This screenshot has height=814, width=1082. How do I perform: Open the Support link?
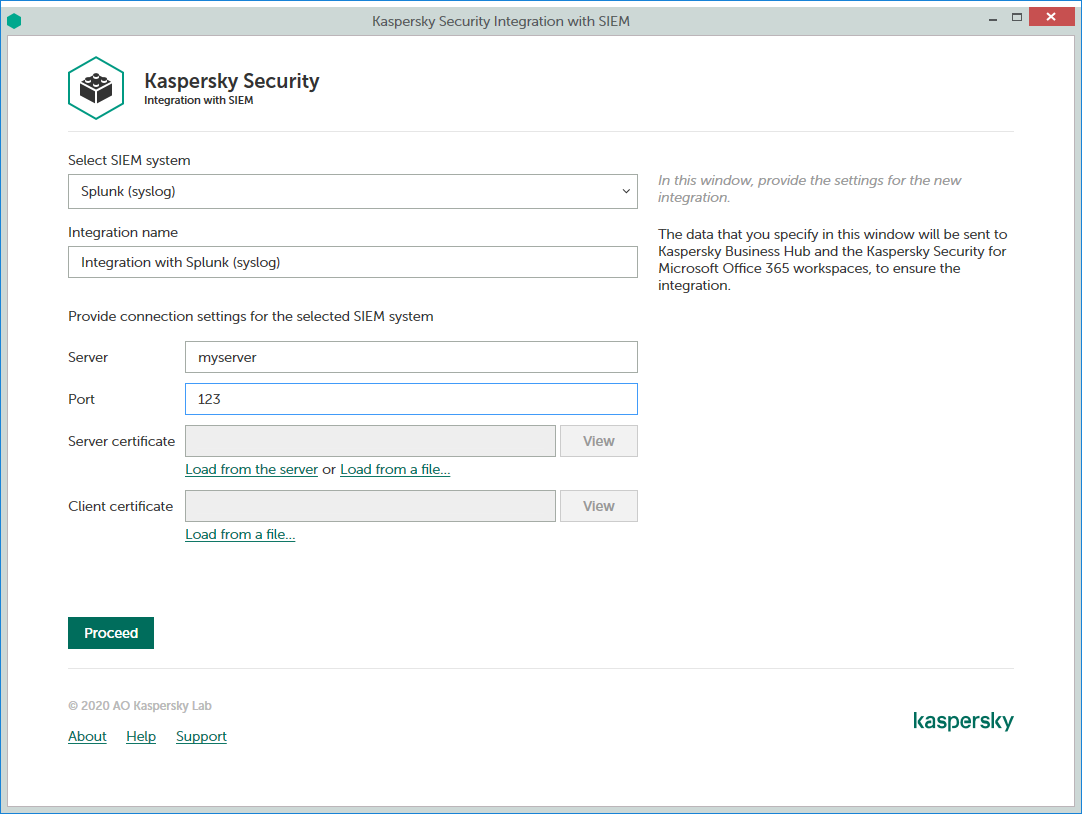coord(201,736)
